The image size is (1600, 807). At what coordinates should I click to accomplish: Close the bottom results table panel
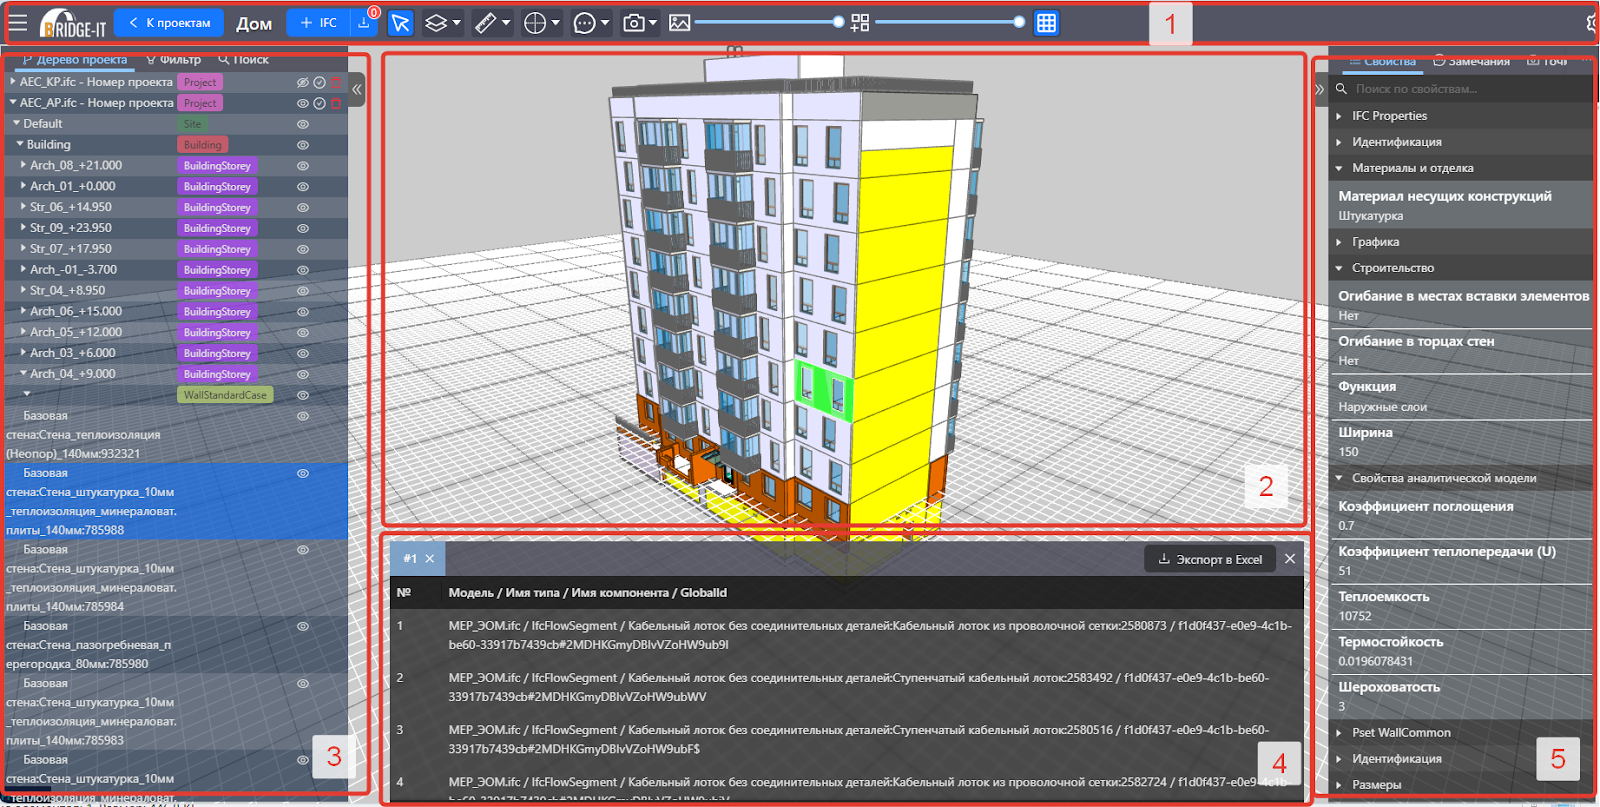coord(1290,559)
